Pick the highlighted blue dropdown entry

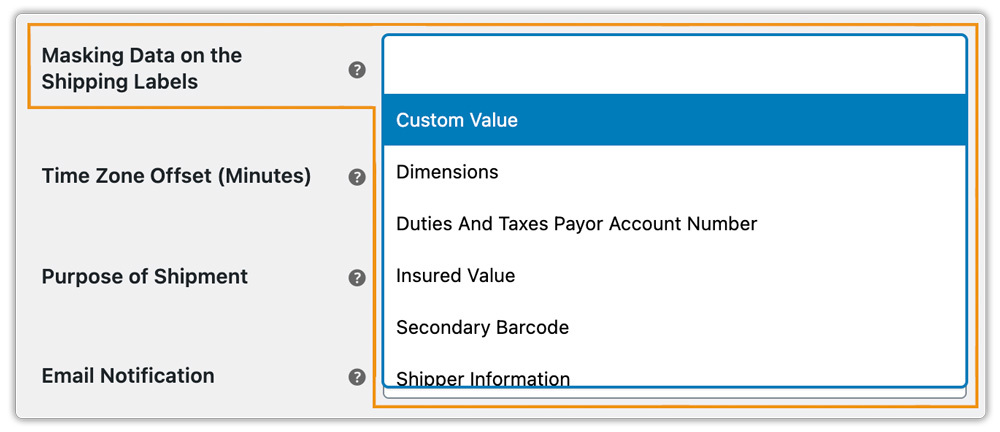tap(674, 120)
